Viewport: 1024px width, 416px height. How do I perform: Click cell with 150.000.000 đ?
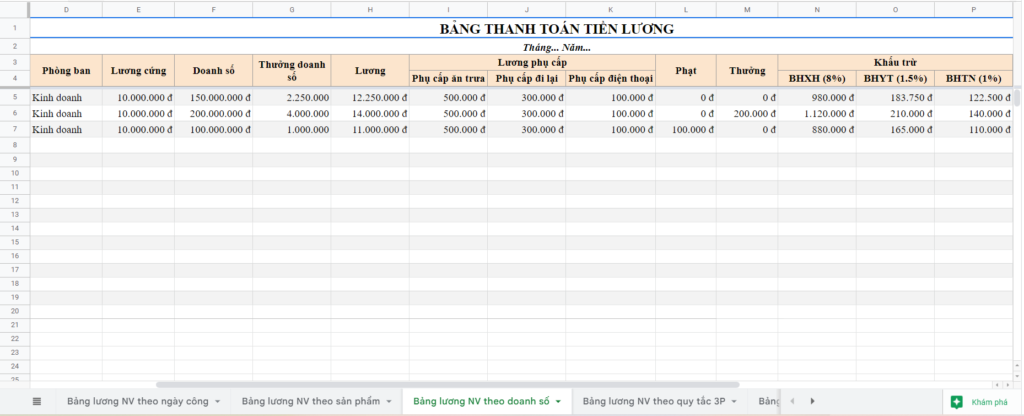[x=214, y=97]
